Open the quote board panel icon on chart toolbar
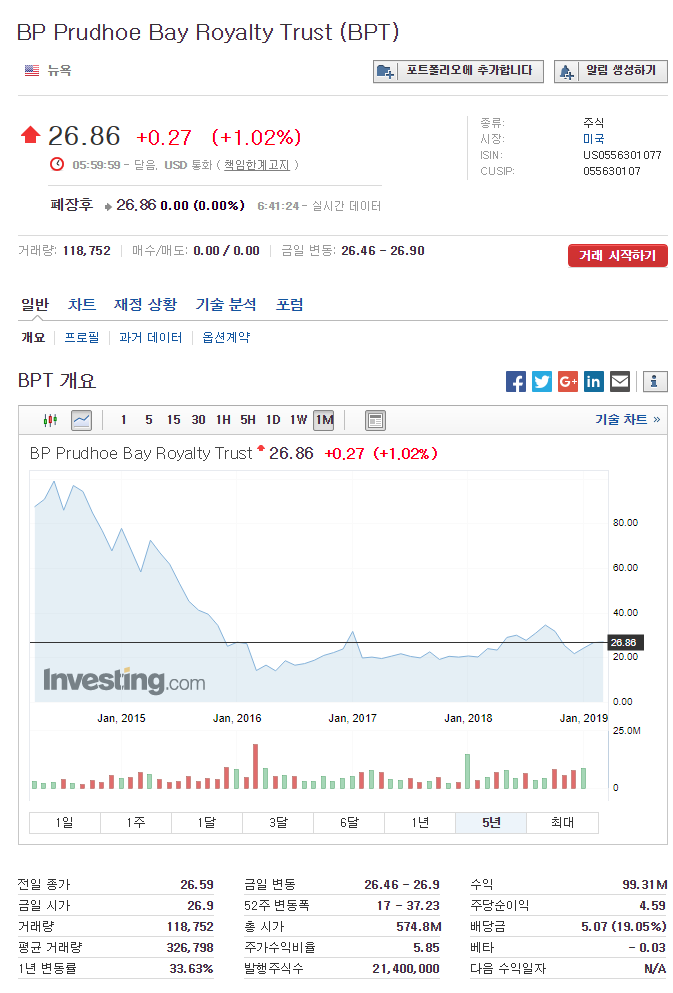This screenshot has width=673, height=993. (375, 420)
